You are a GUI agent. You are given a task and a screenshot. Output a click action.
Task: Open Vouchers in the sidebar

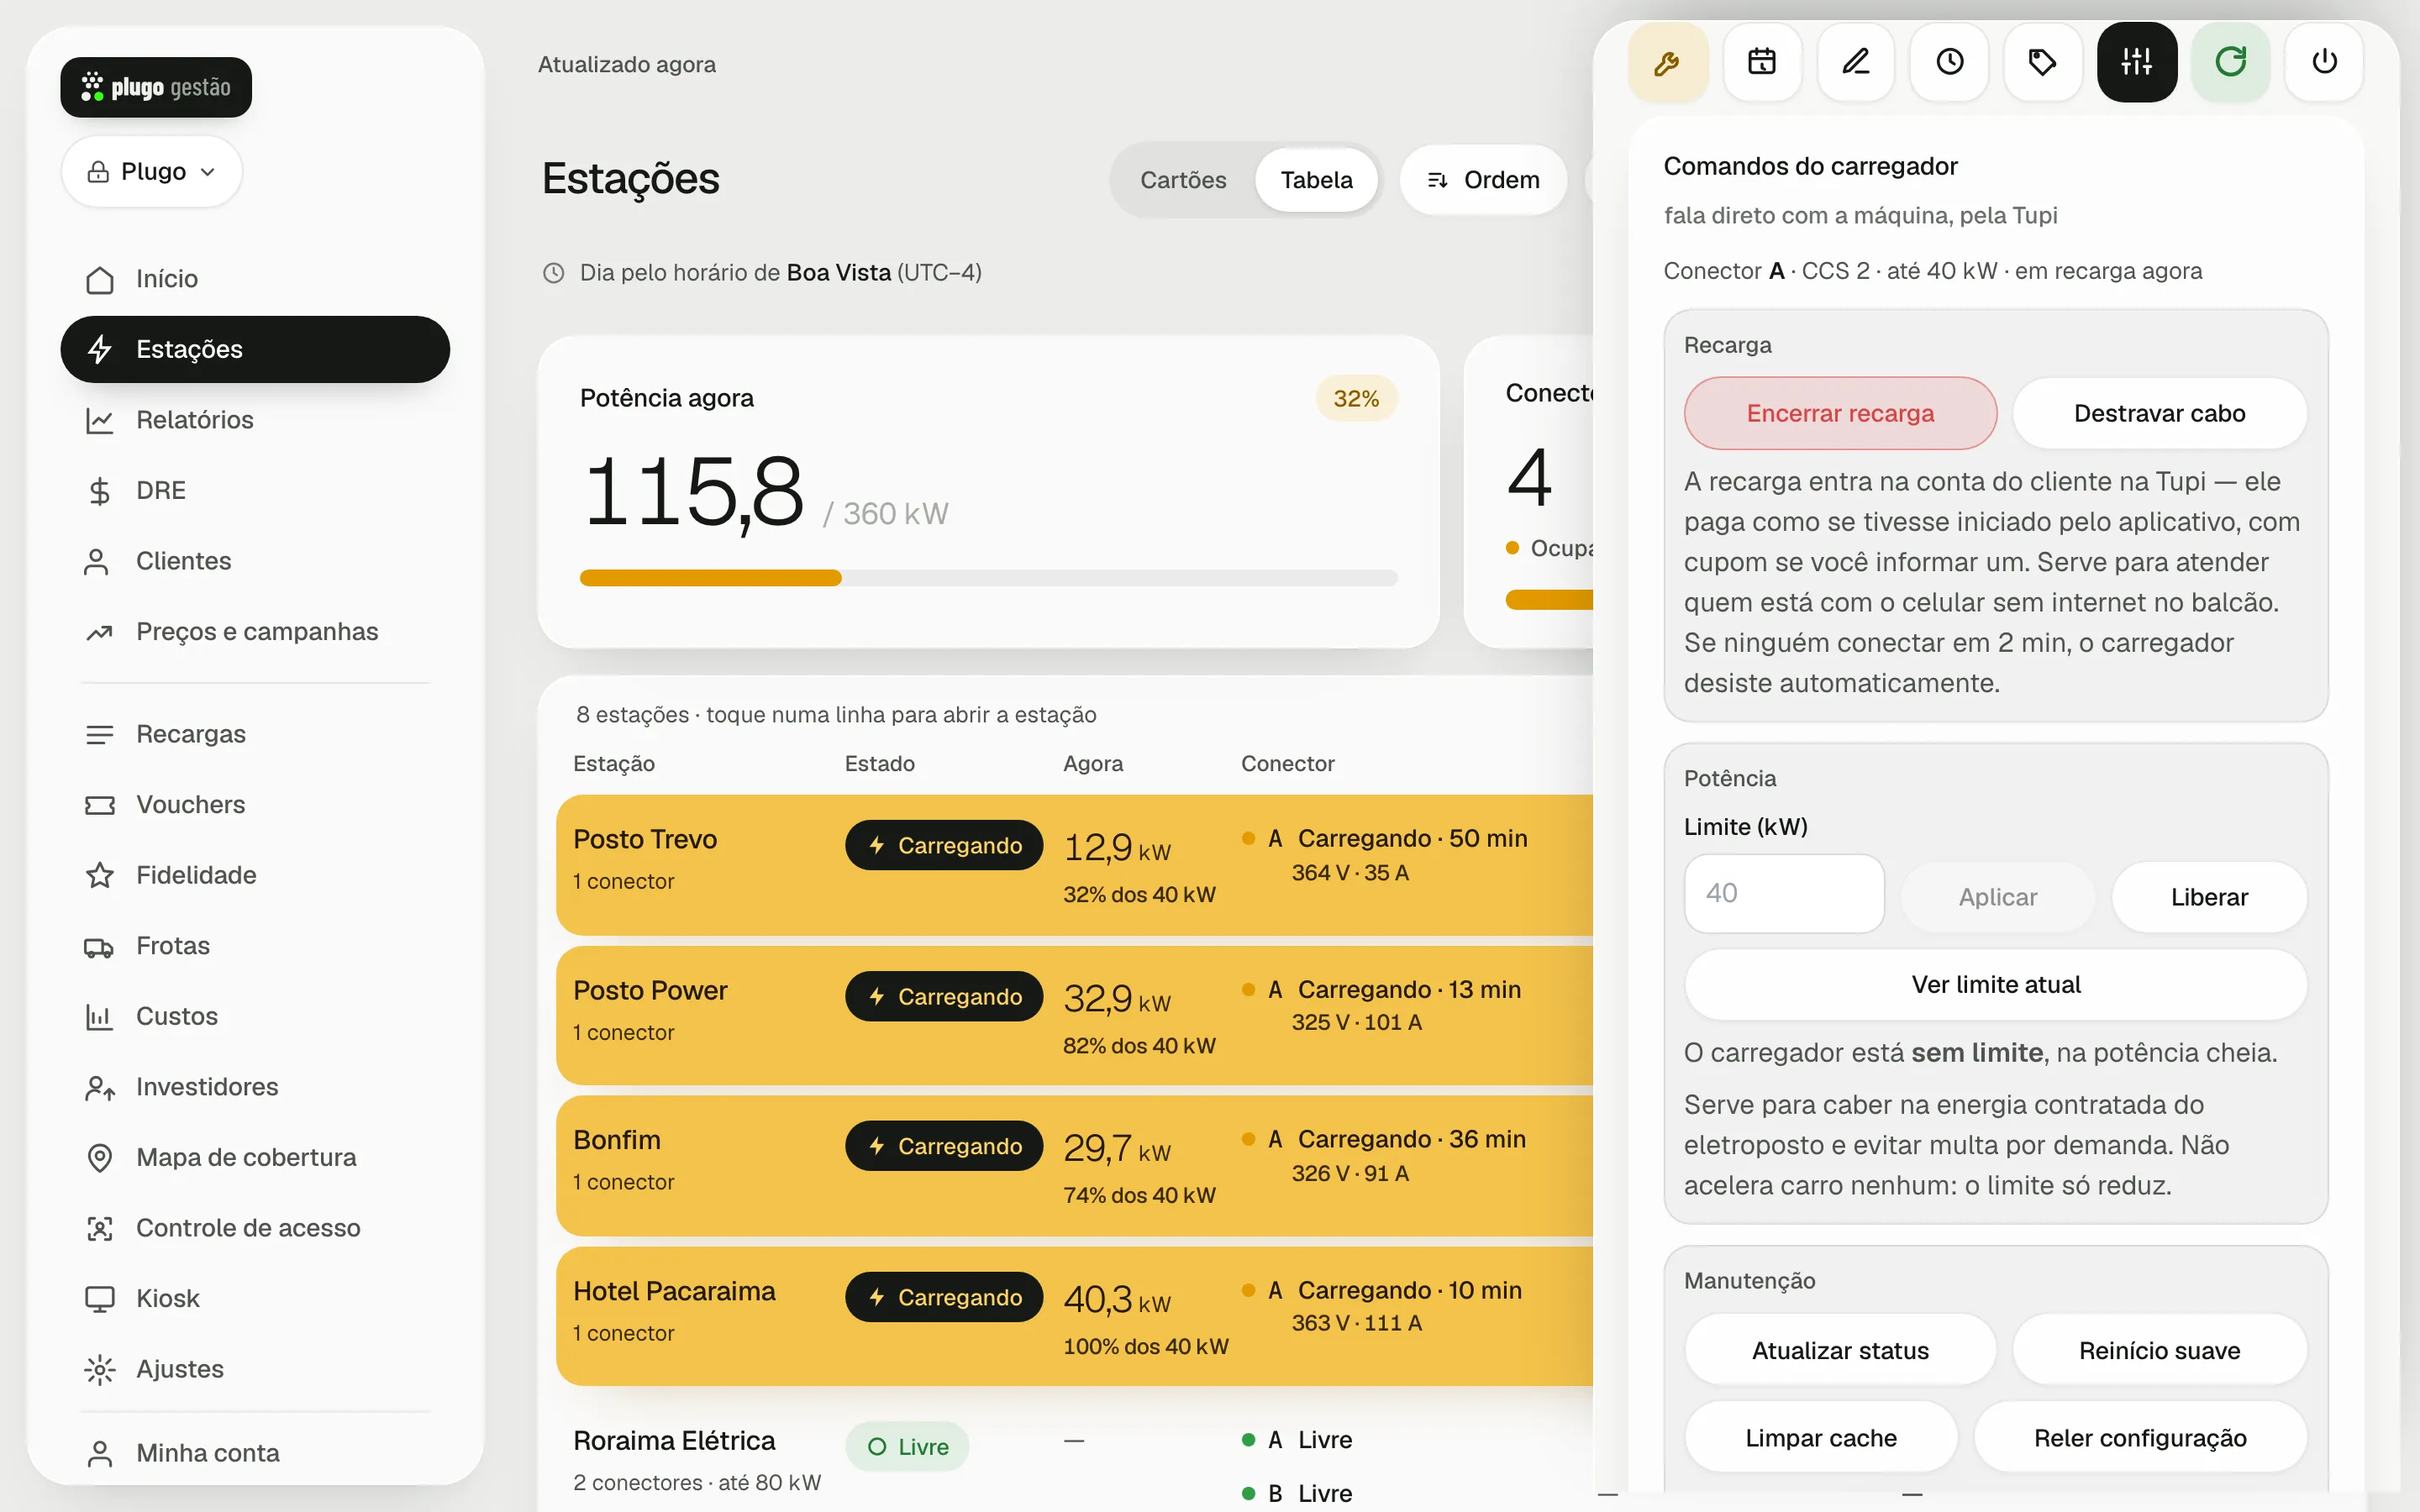(255, 805)
